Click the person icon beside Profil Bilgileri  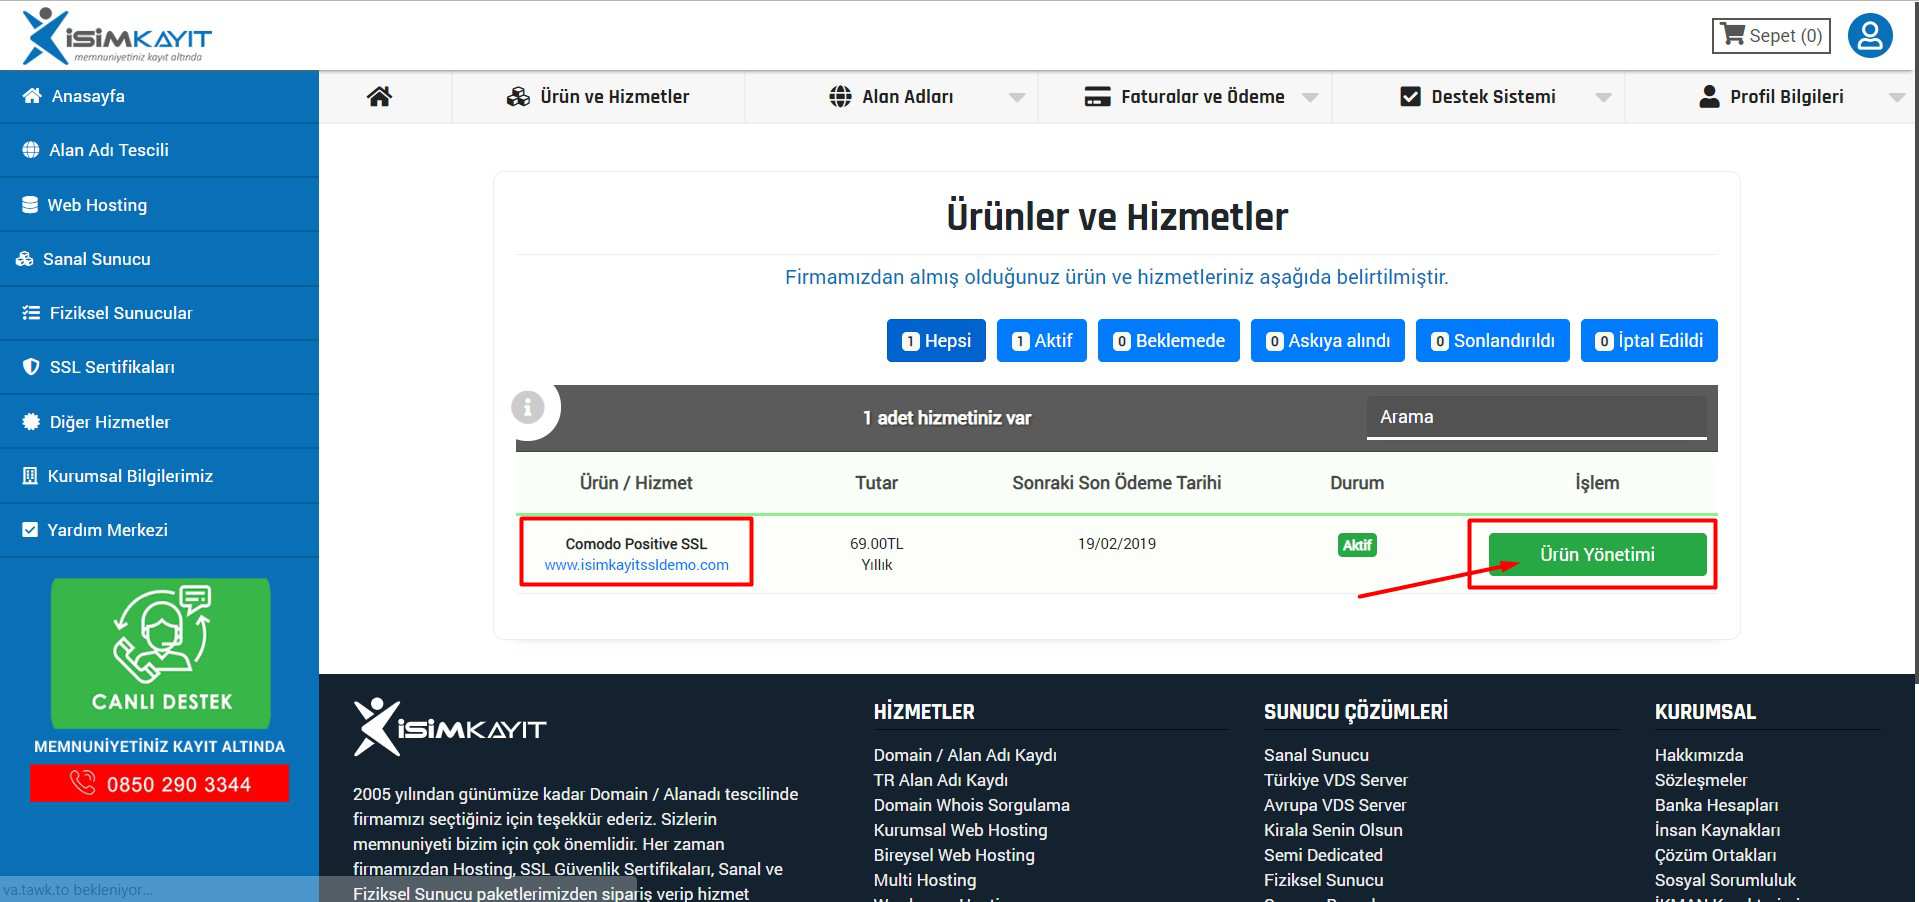click(1709, 97)
